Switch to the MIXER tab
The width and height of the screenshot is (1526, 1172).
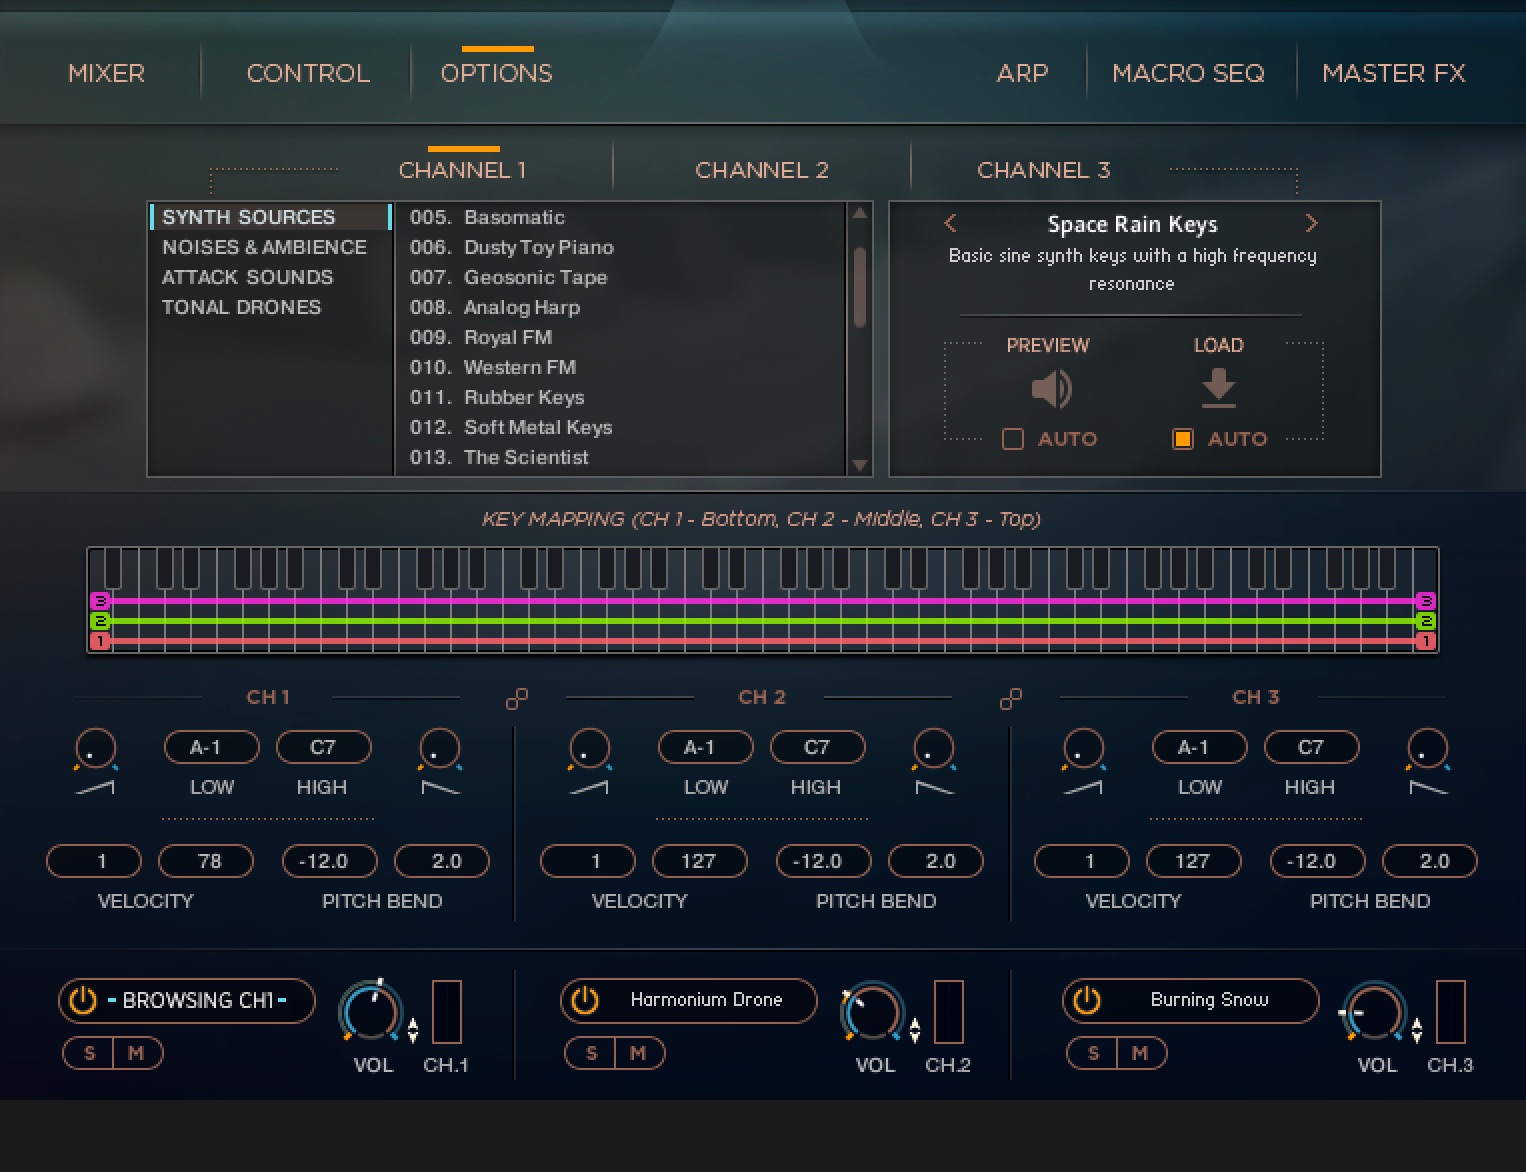tap(106, 73)
